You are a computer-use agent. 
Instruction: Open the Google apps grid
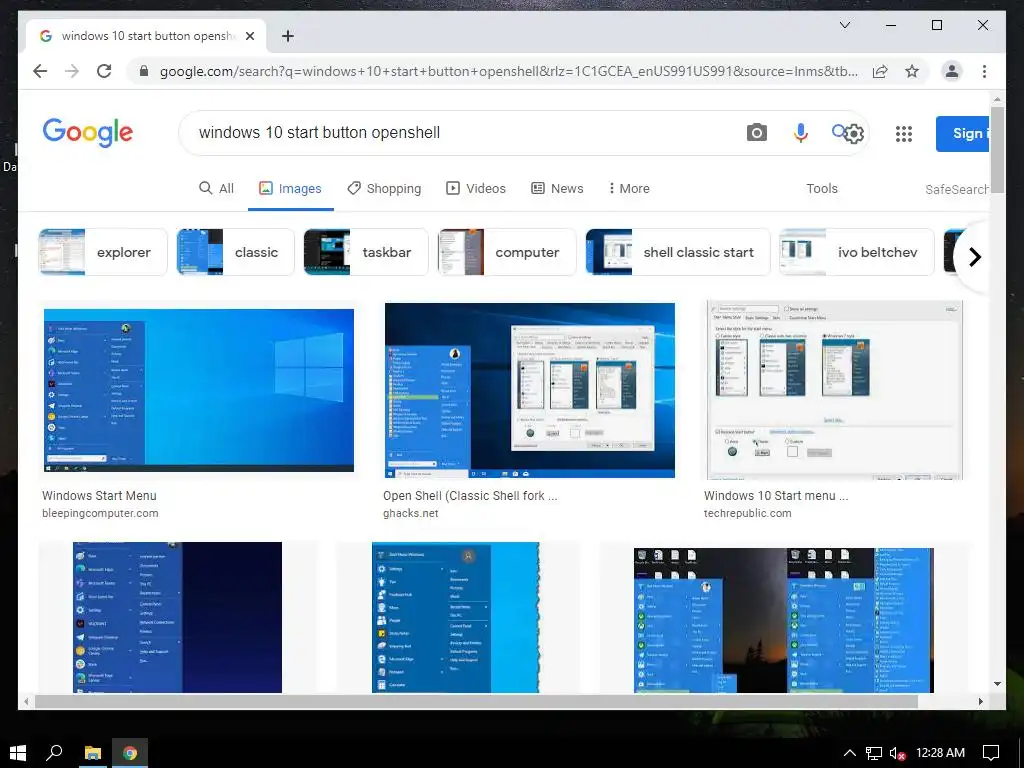[904, 134]
